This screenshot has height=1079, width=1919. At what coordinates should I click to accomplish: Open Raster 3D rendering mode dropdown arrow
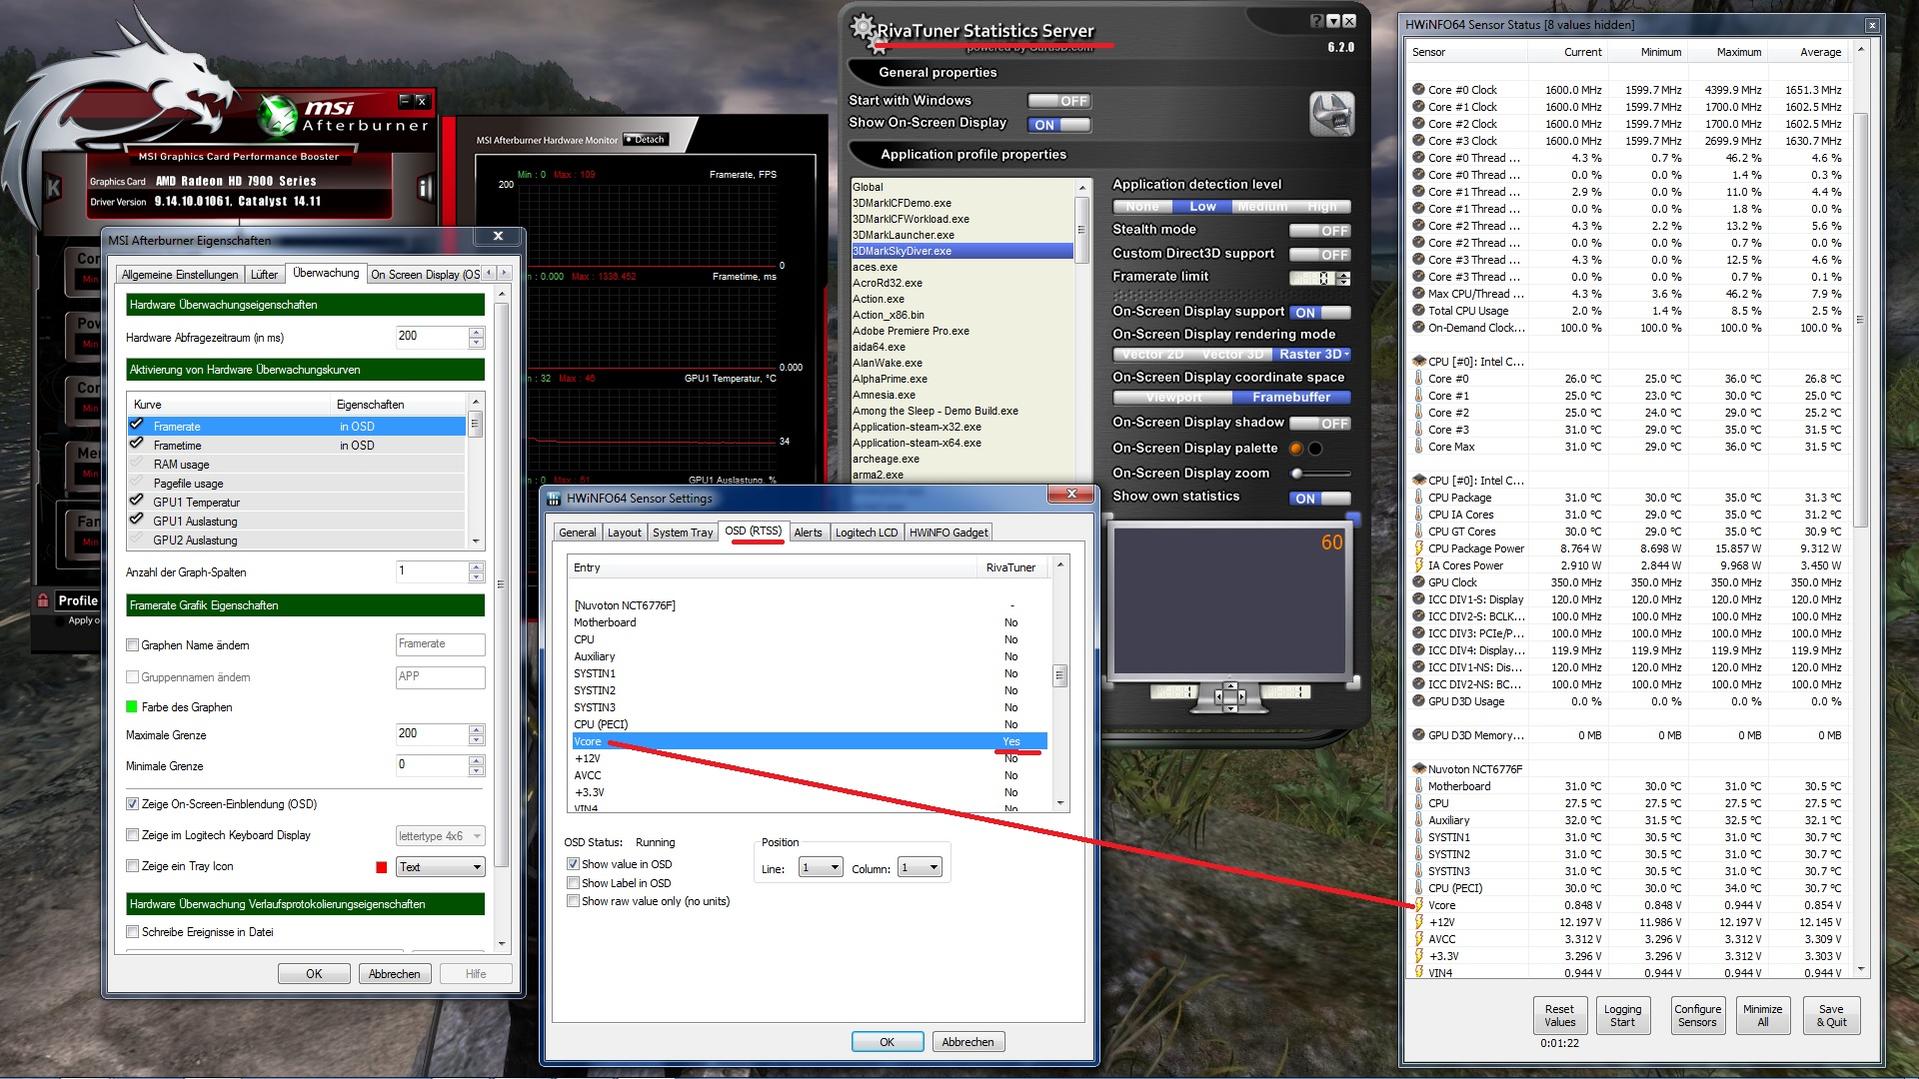click(x=1348, y=354)
